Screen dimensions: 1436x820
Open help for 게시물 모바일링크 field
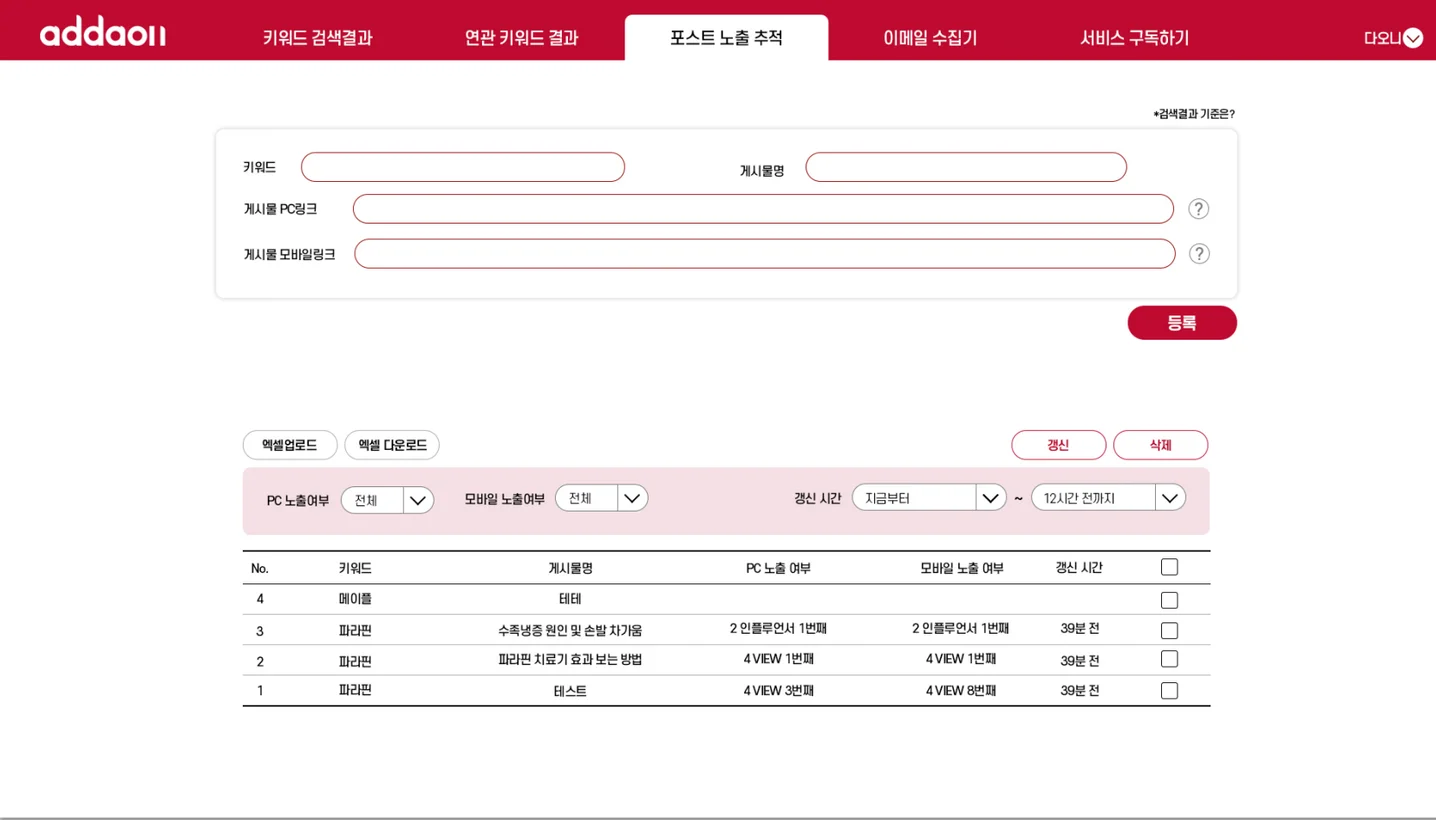(1199, 254)
